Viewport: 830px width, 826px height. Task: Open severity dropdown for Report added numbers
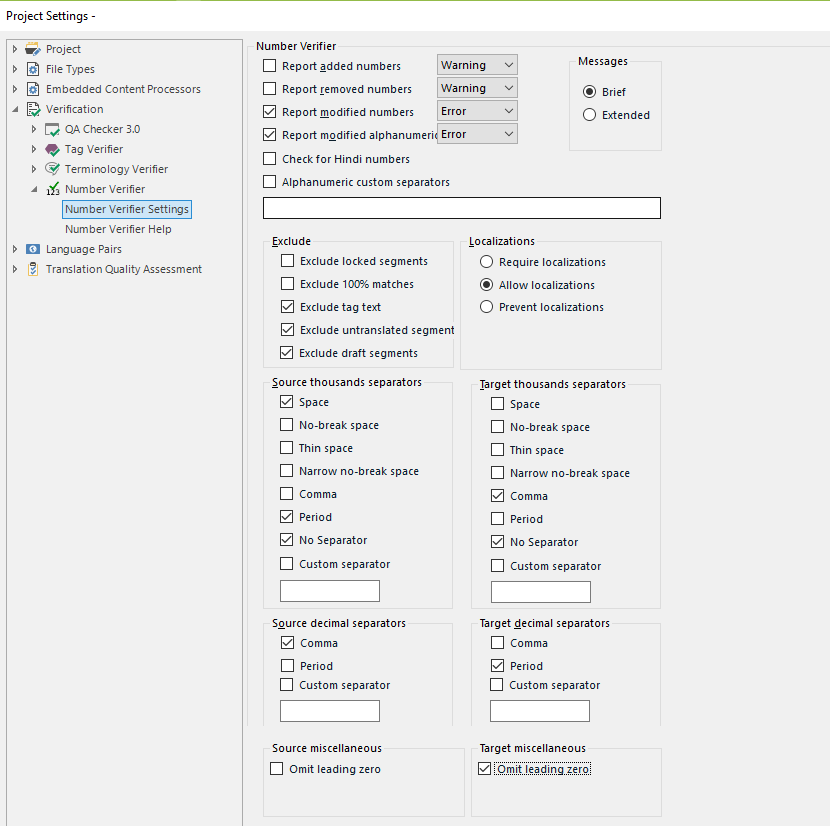click(477, 65)
